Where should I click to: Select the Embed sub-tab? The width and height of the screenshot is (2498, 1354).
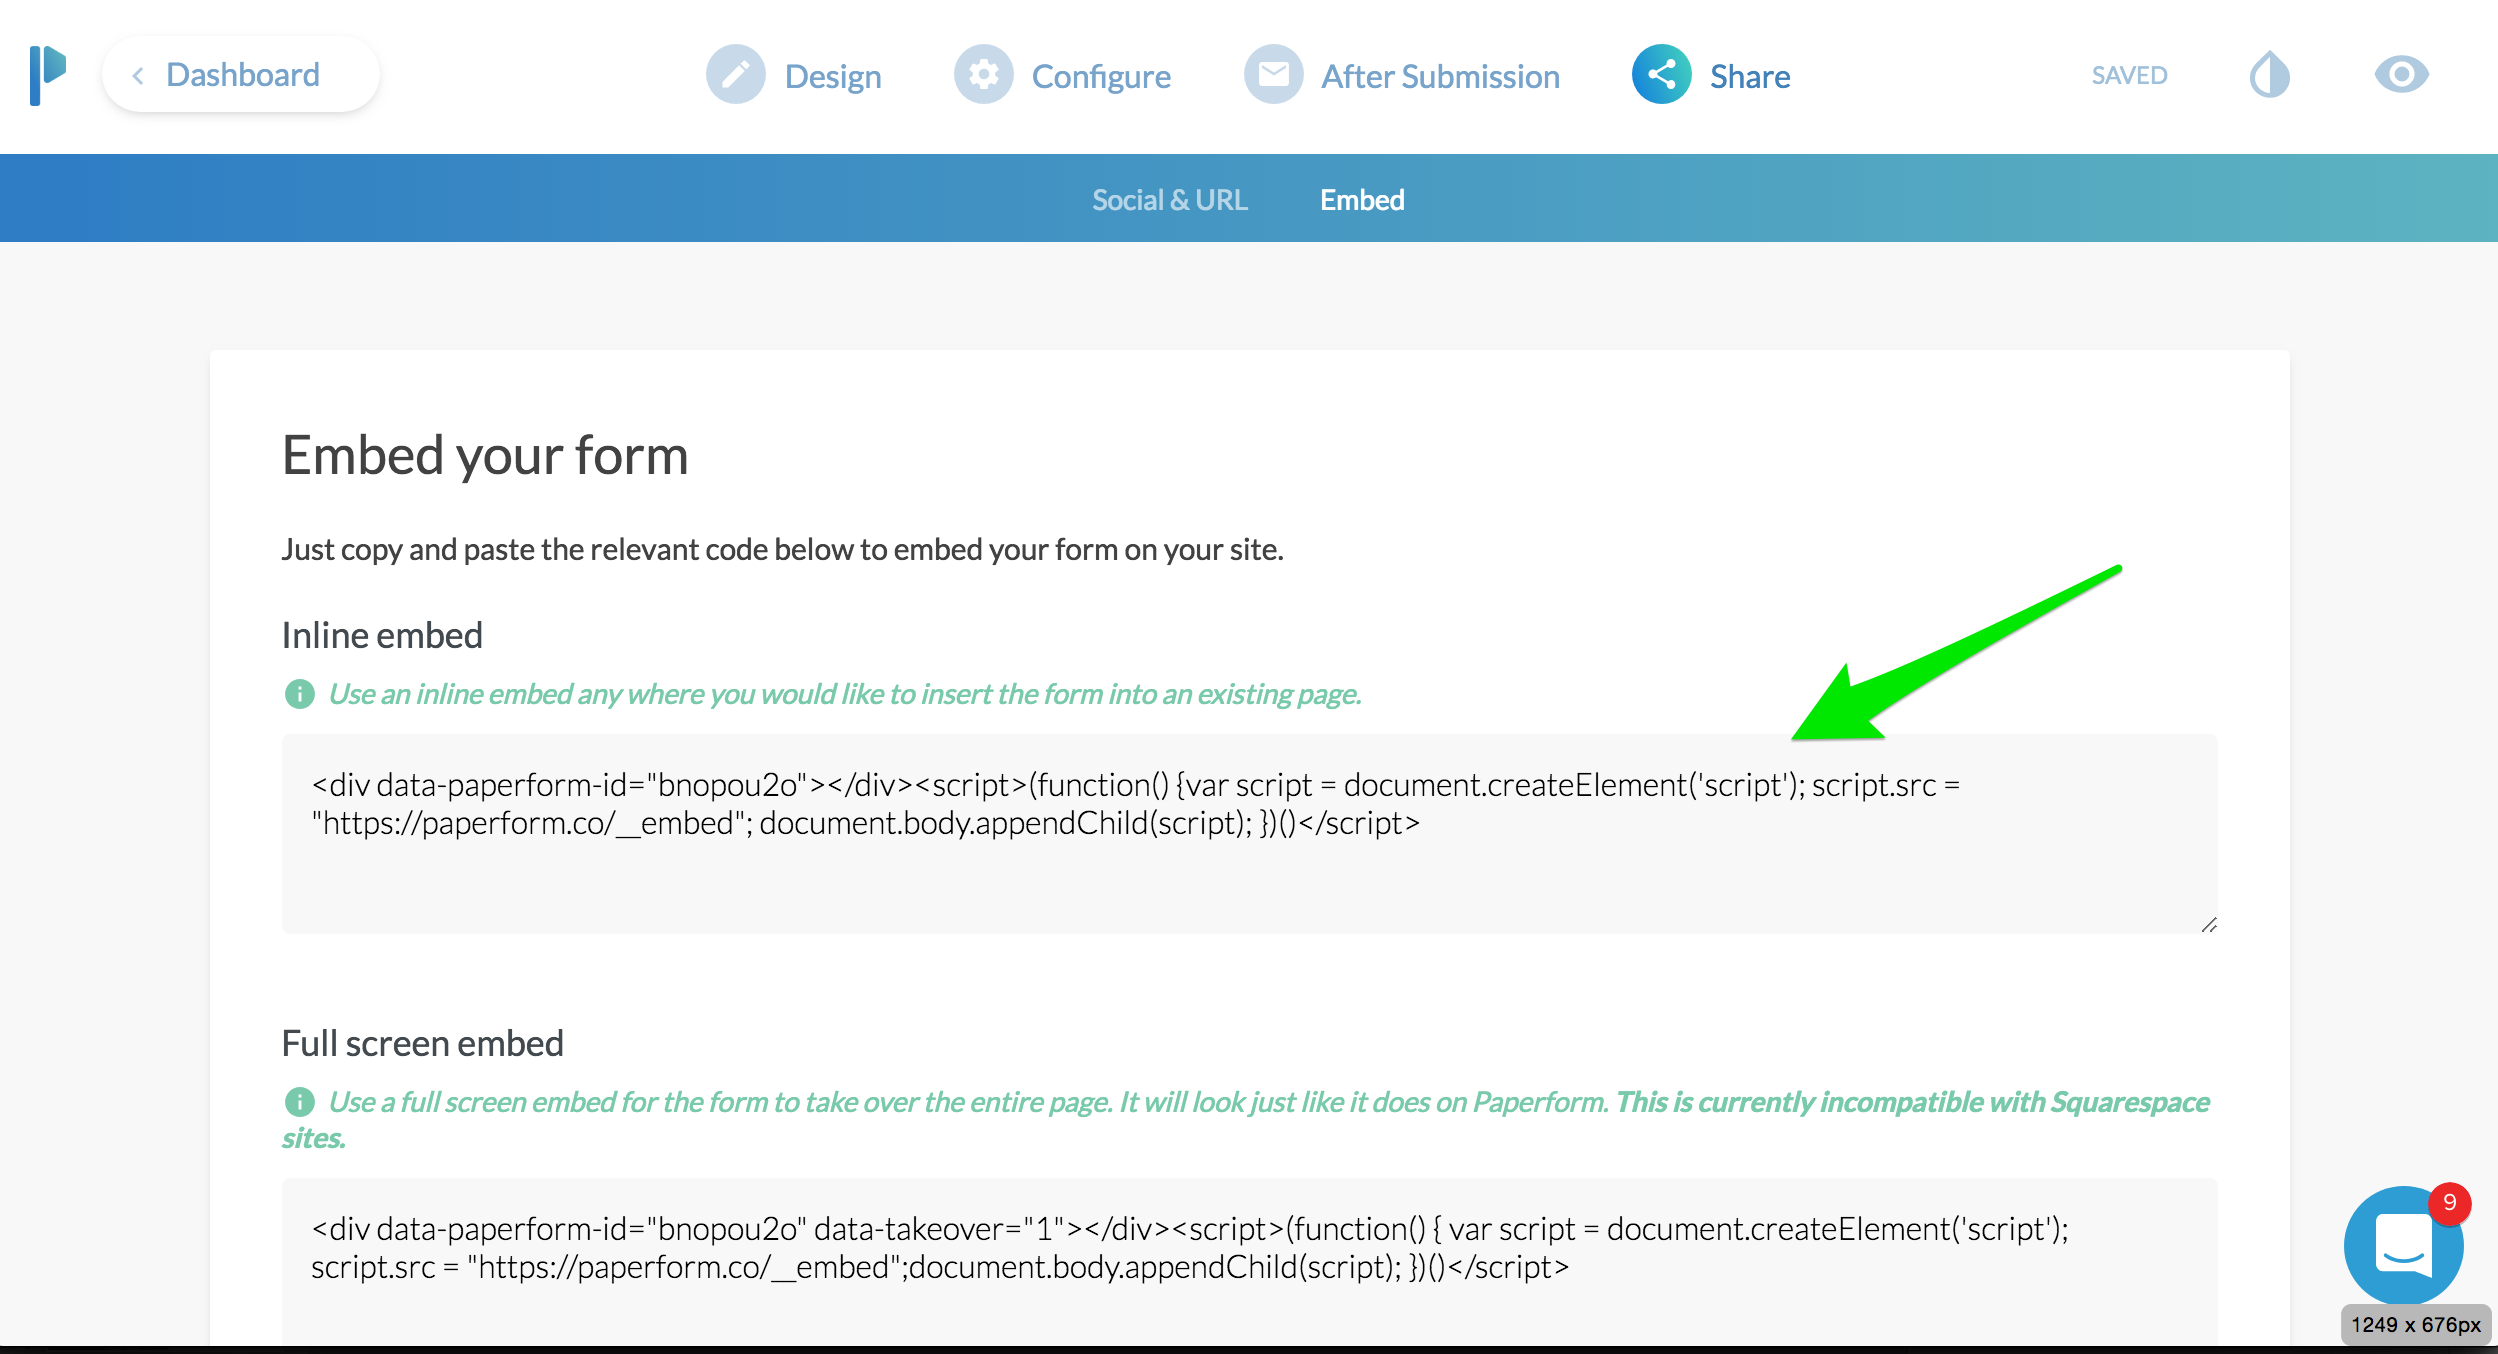click(1362, 200)
